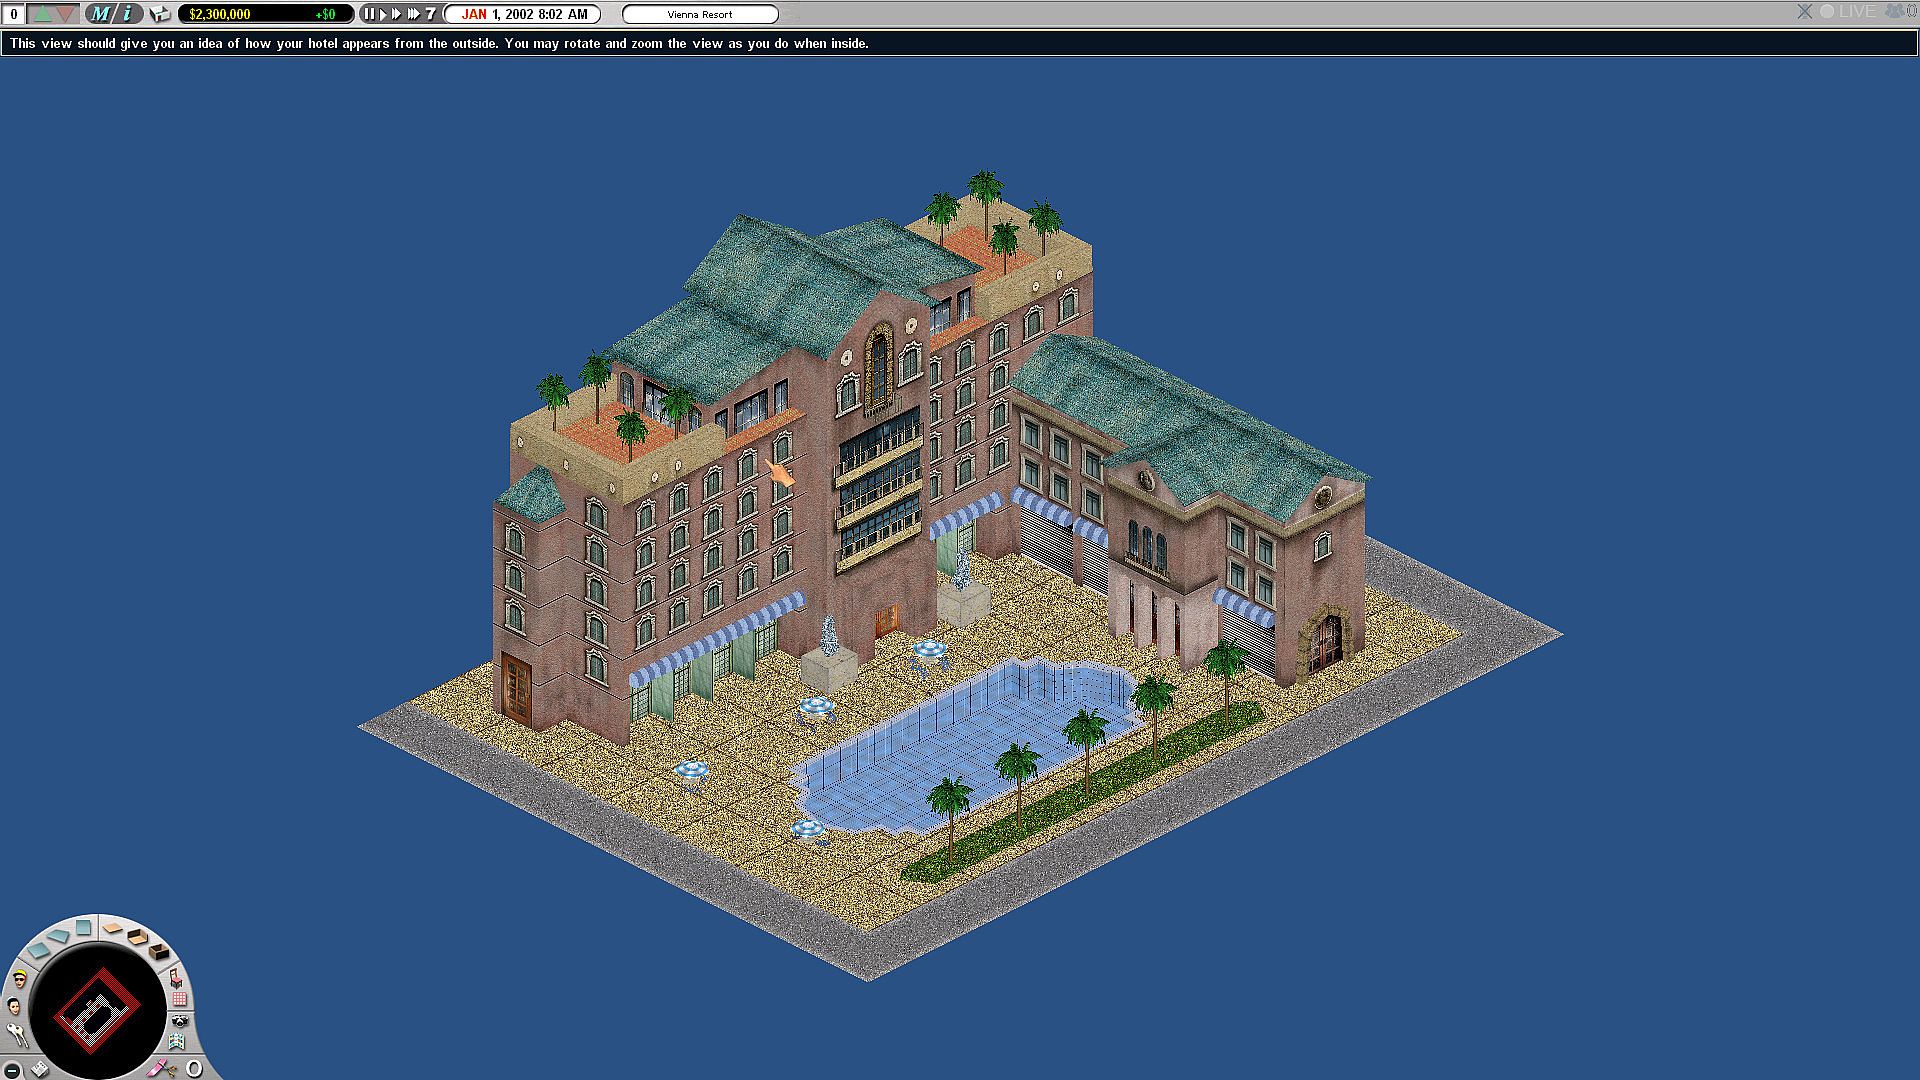This screenshot has height=1080, width=1920.
Task: Click the minimap in the control wheel
Action: coord(97,1010)
